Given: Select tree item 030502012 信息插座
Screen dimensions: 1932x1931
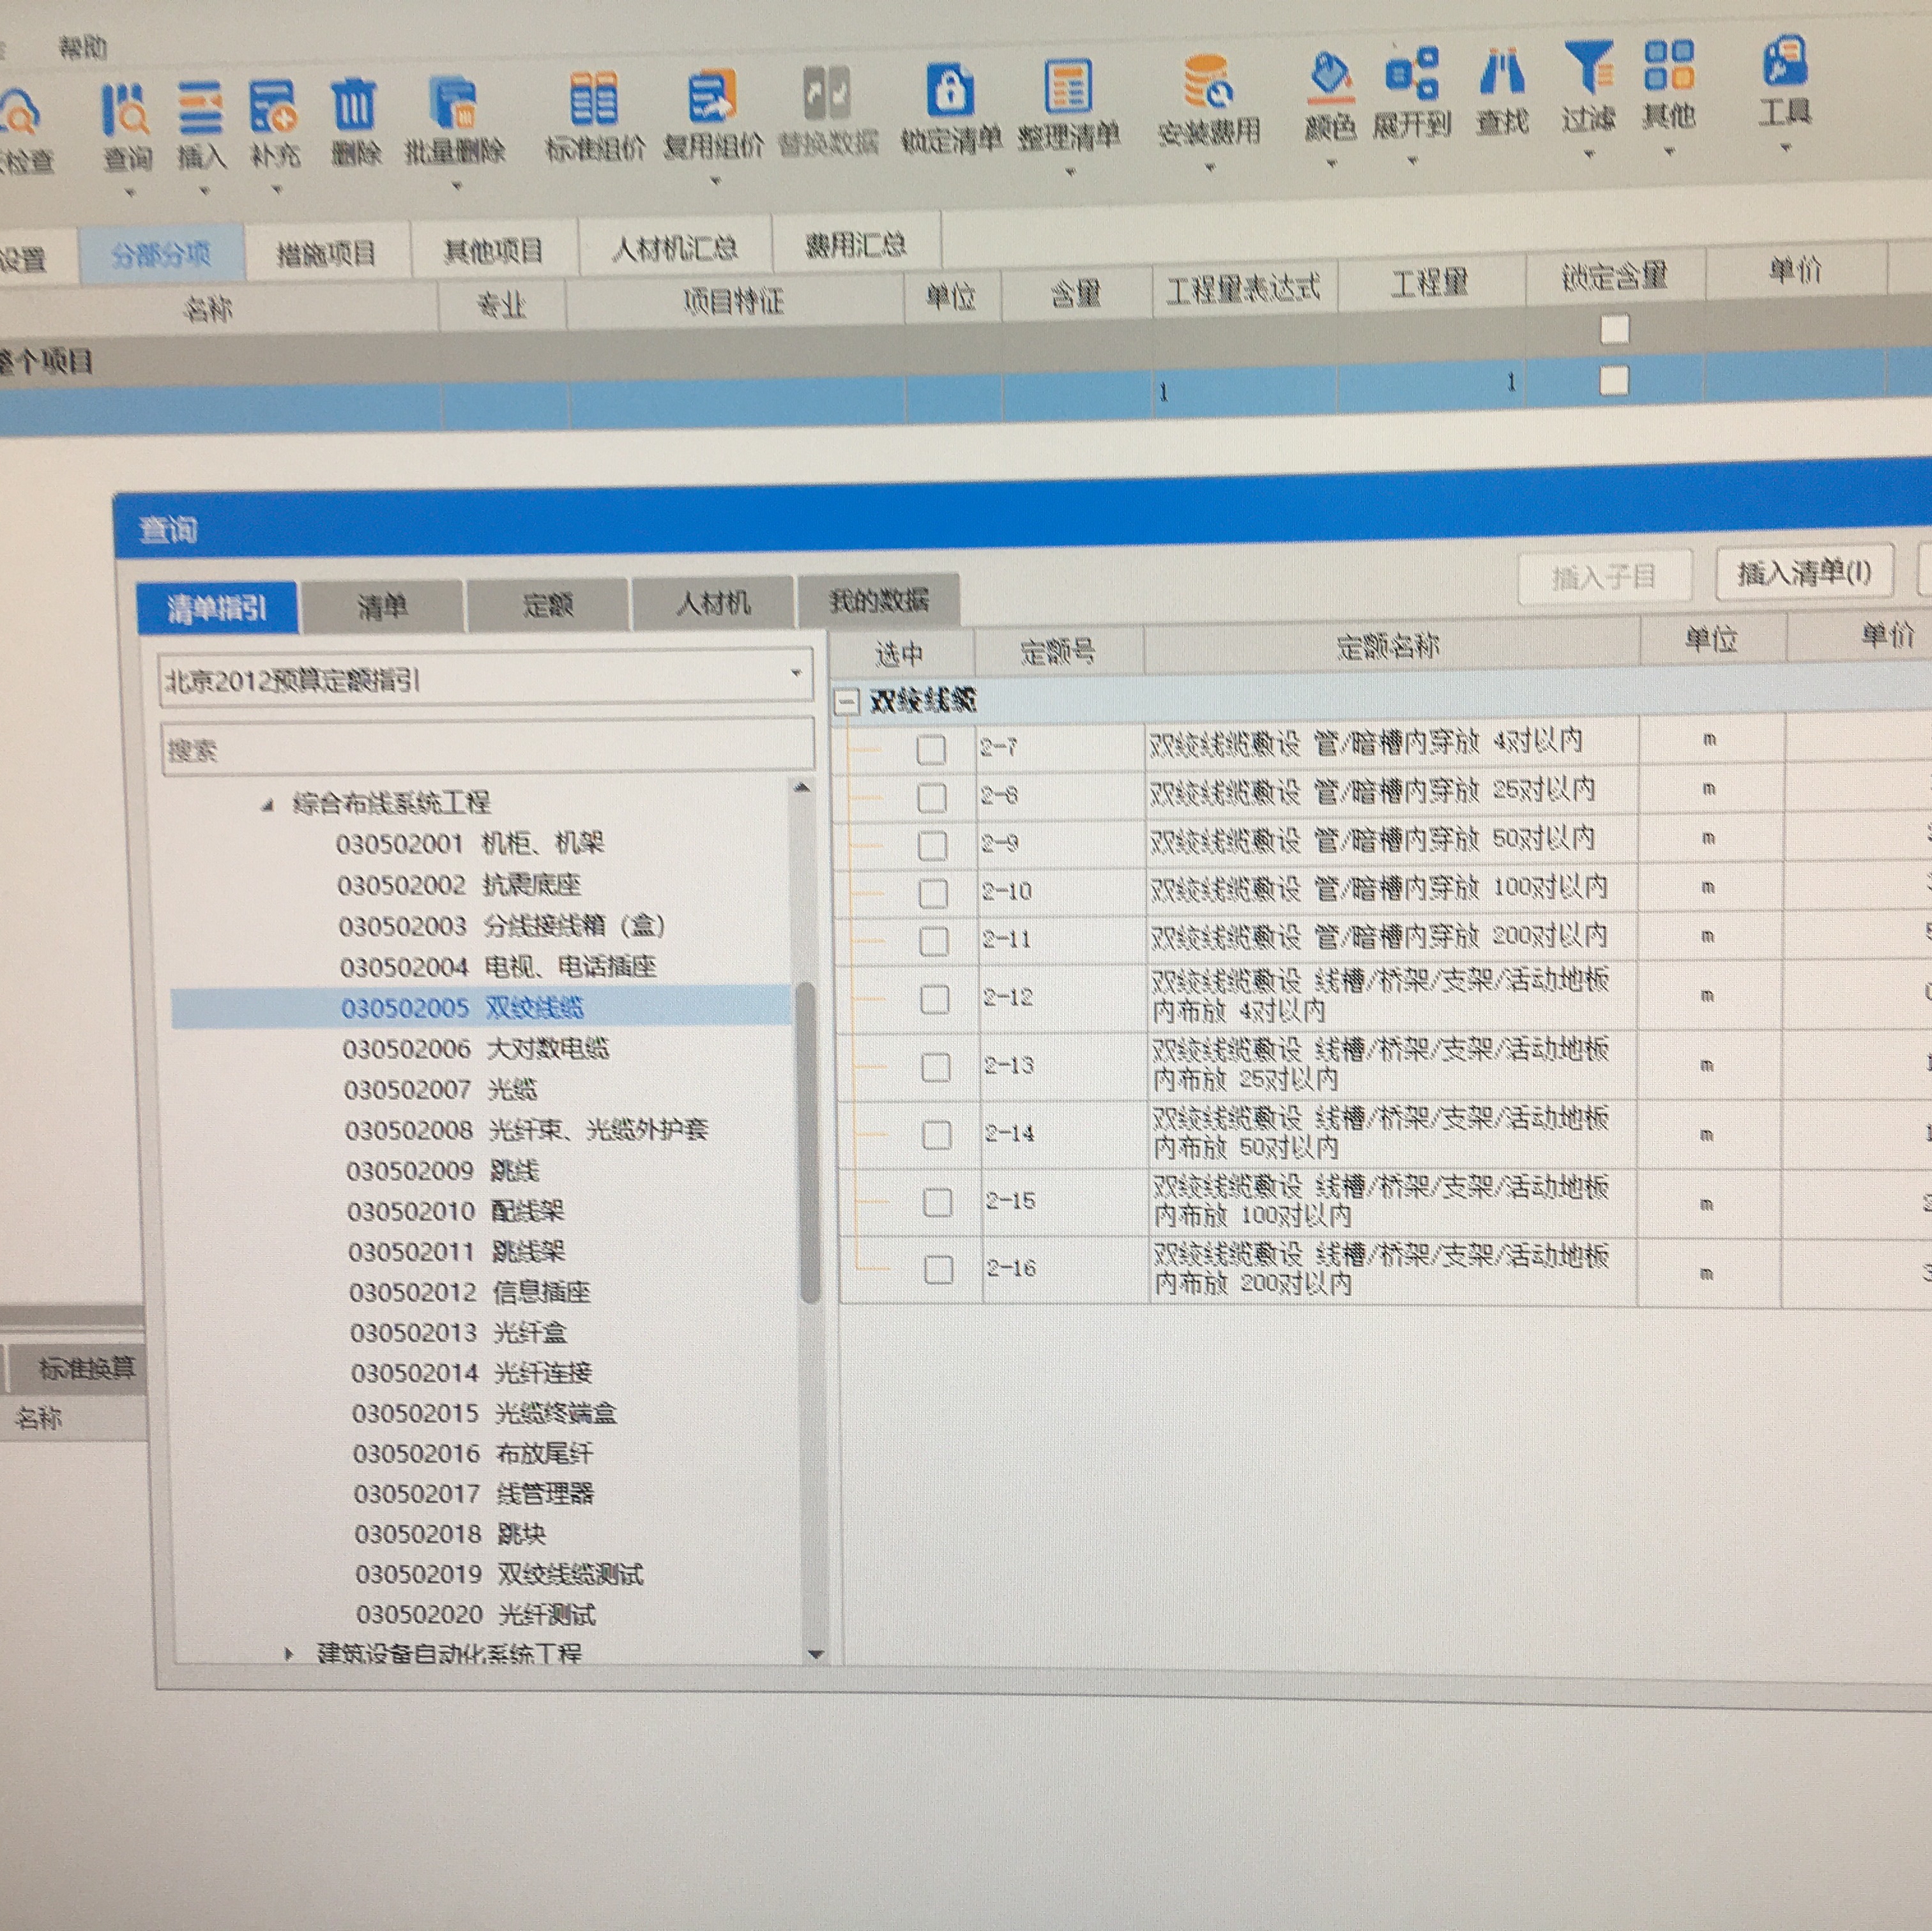Looking at the screenshot, I should (x=469, y=1292).
